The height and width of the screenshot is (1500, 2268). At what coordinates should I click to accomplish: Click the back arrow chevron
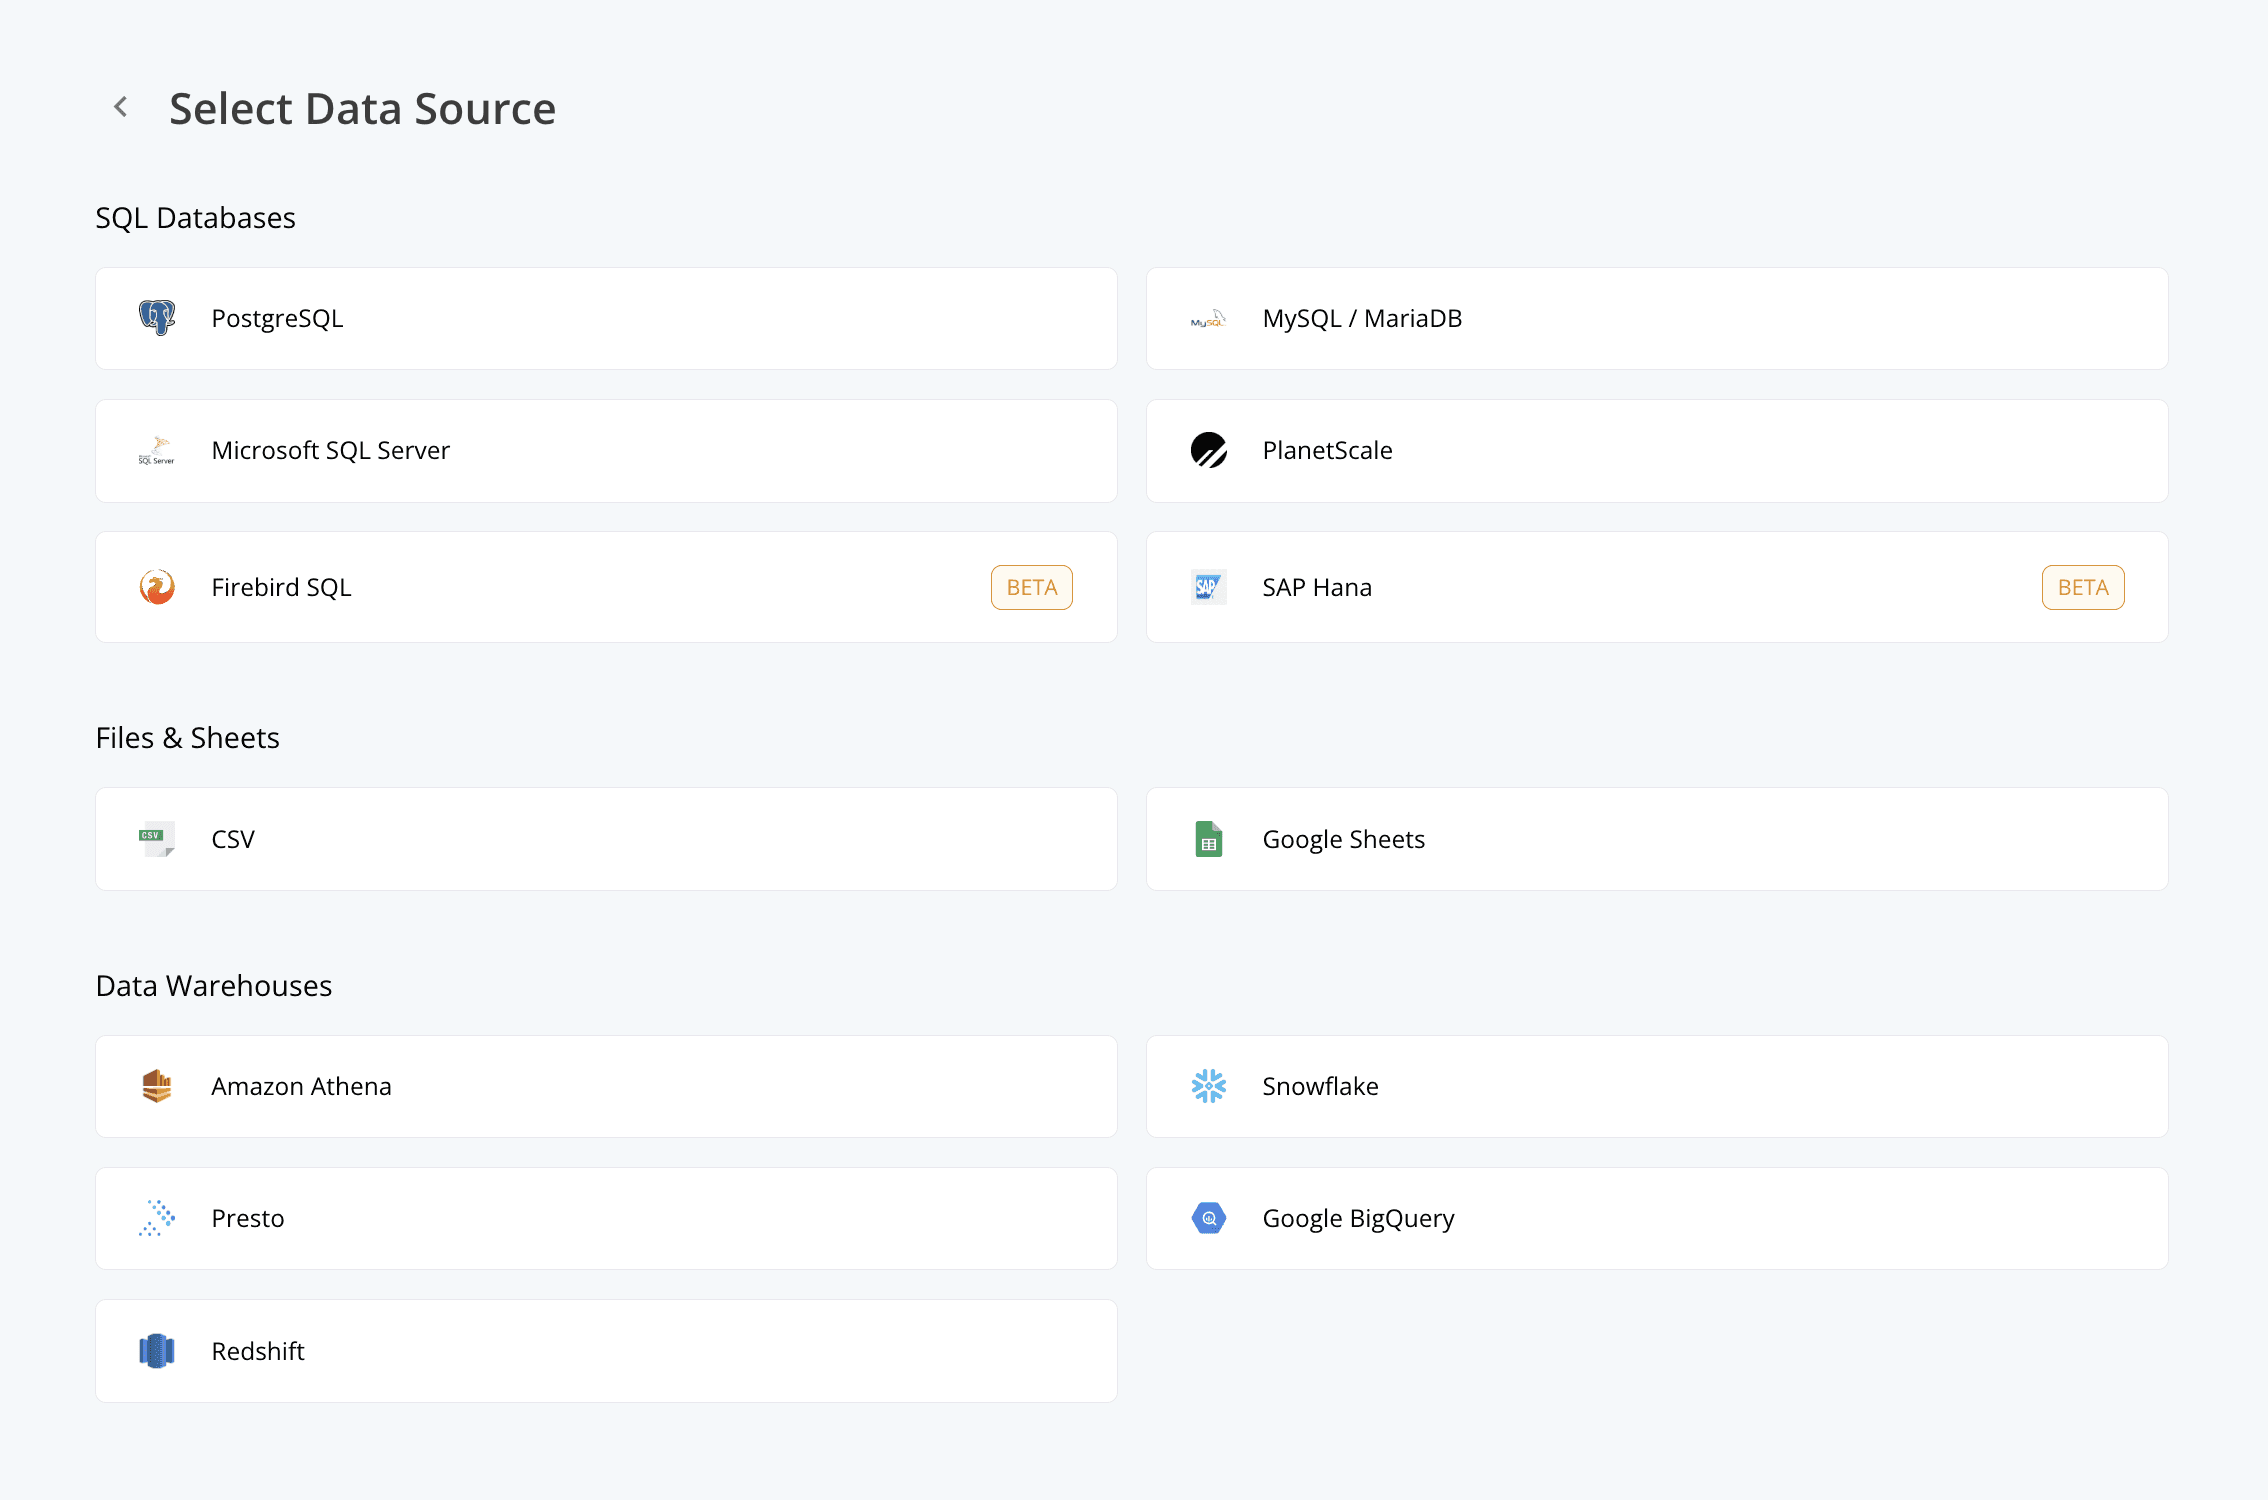[121, 107]
